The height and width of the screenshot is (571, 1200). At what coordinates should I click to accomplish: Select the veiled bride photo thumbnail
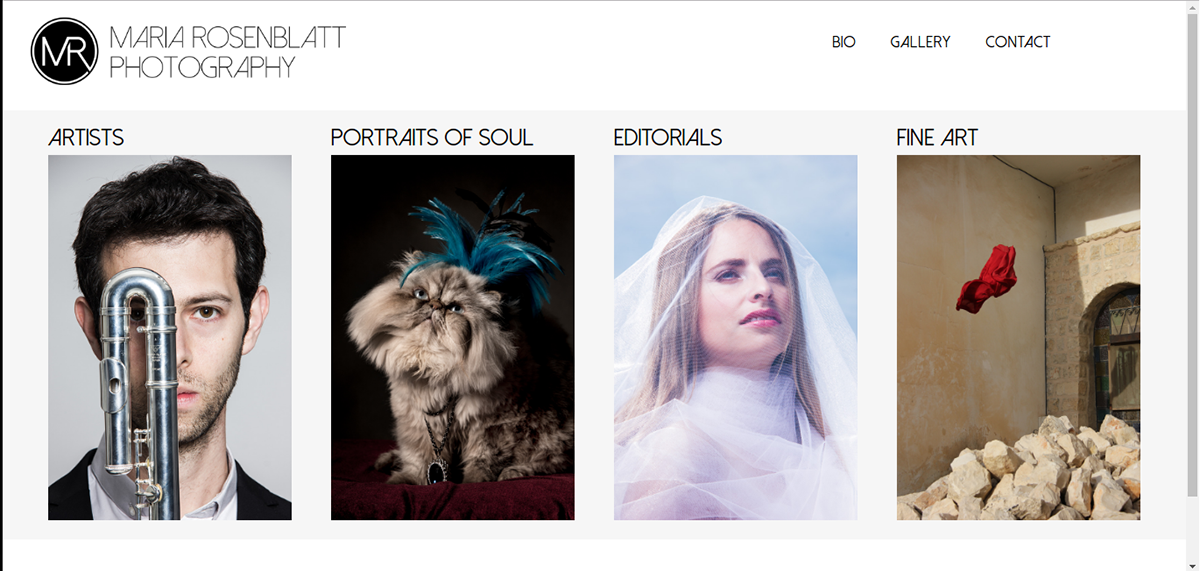click(x=736, y=337)
